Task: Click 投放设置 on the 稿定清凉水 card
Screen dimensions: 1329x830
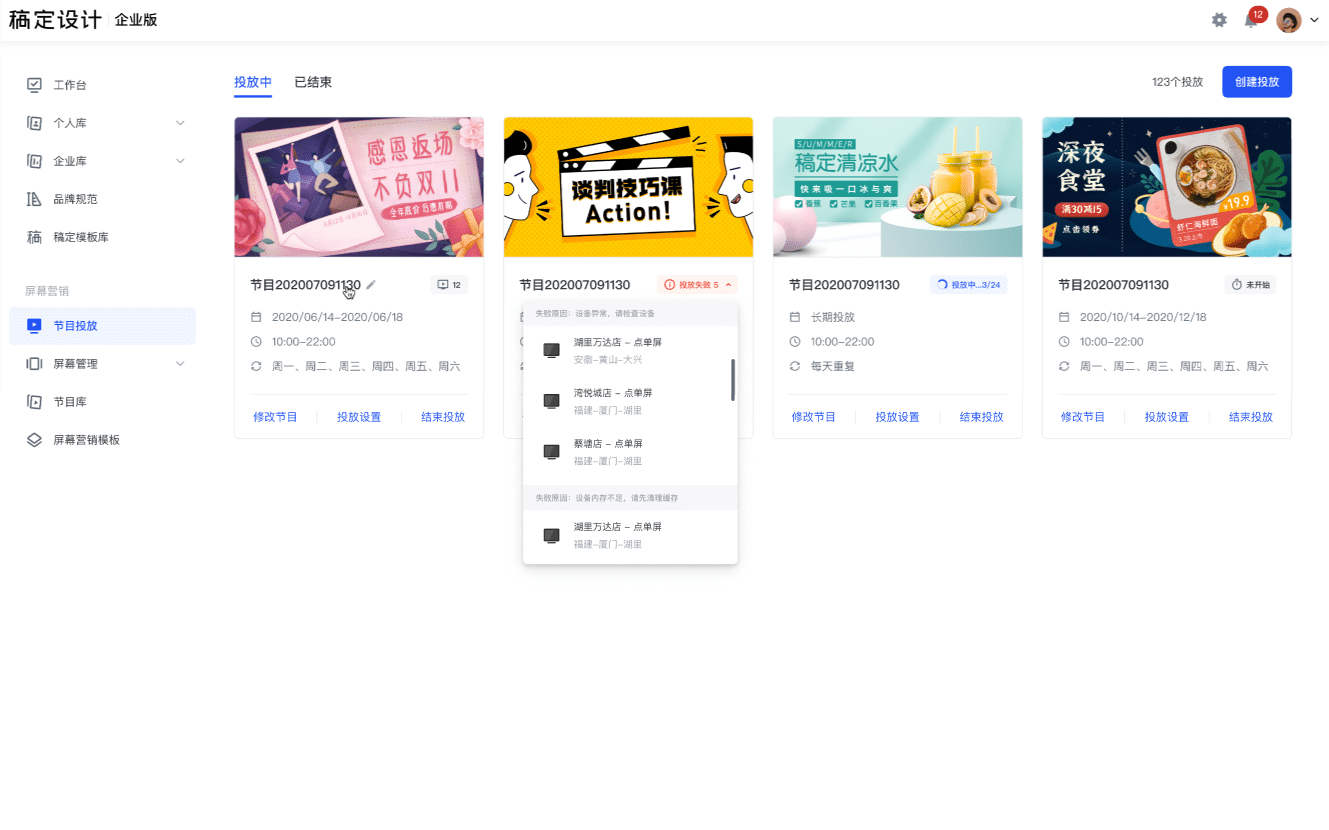Action: click(898, 417)
